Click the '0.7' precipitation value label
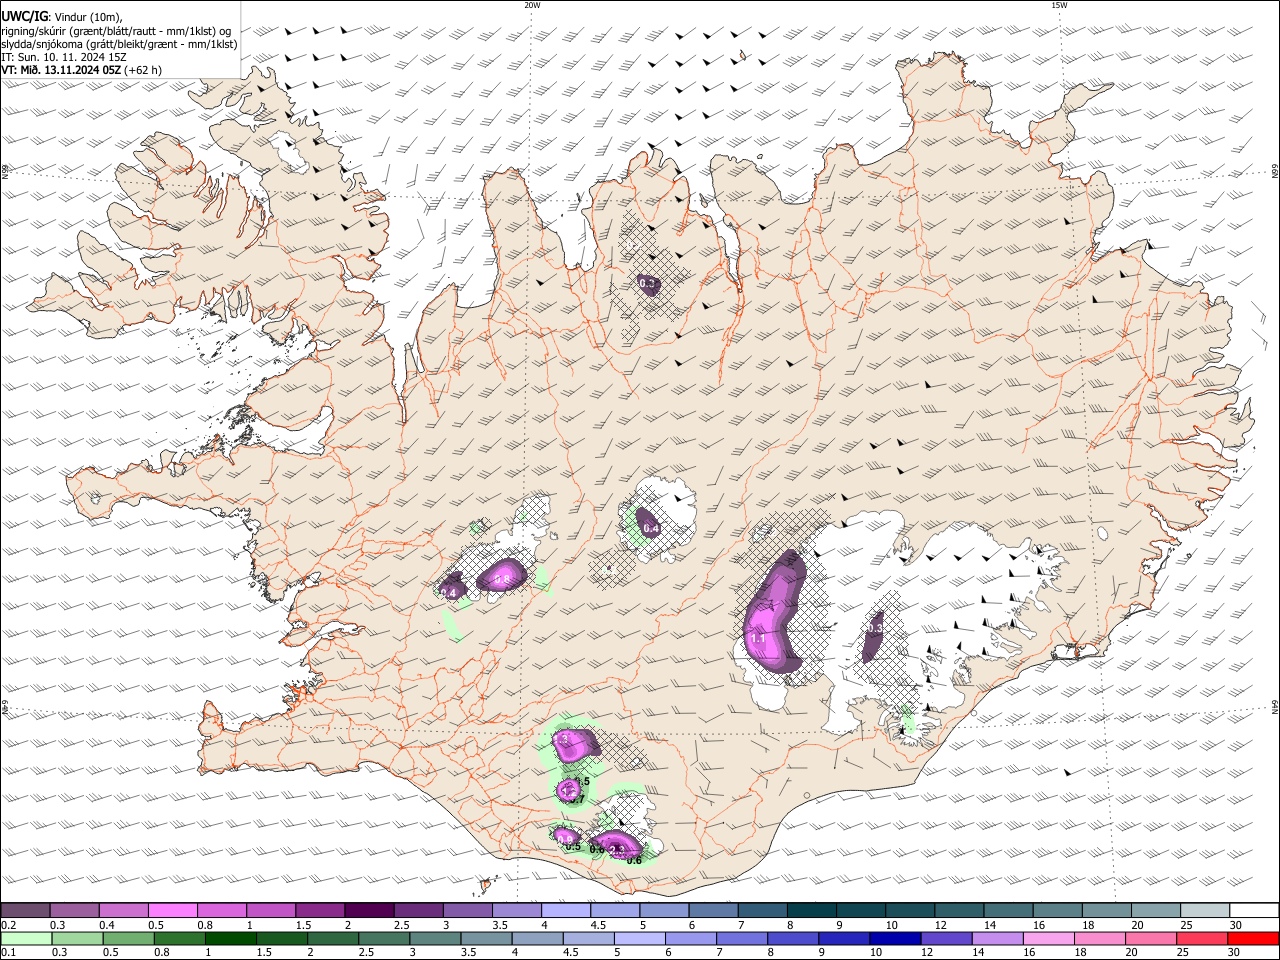Image resolution: width=1280 pixels, height=960 pixels. point(577,800)
